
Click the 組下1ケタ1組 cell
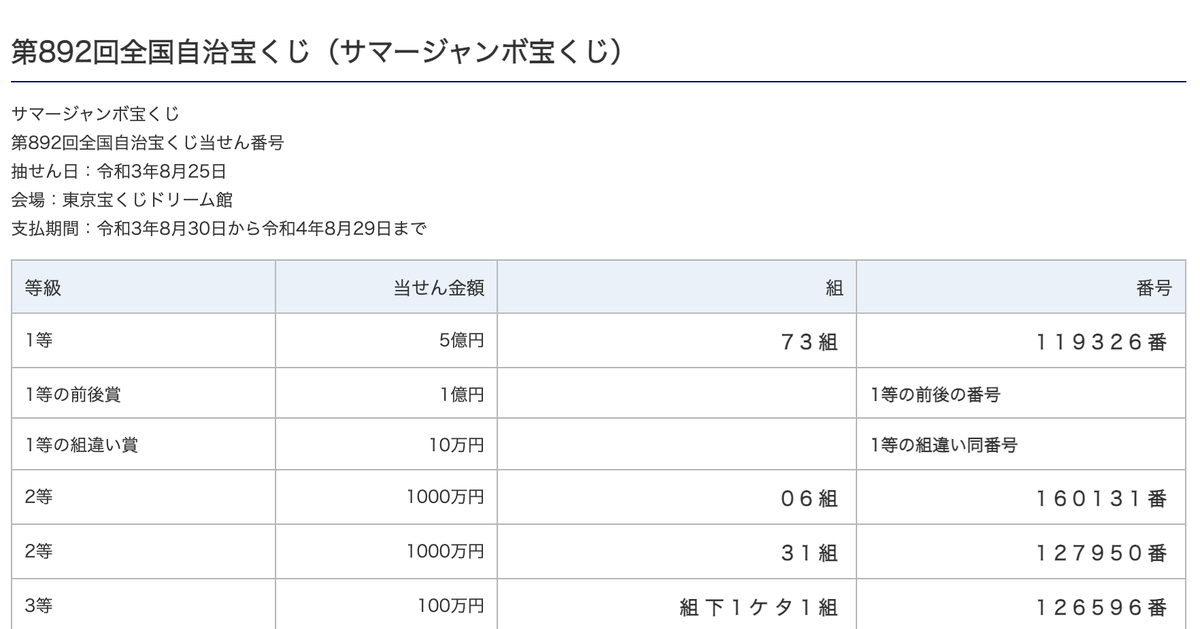click(758, 607)
